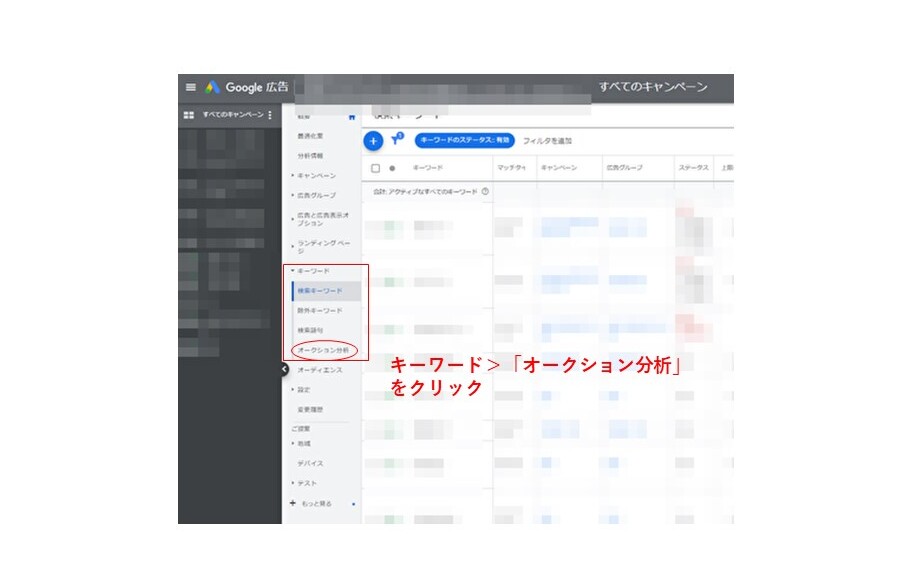Open オーディエンス in the sidebar
Viewport: 909px width, 581px height.
point(319,370)
